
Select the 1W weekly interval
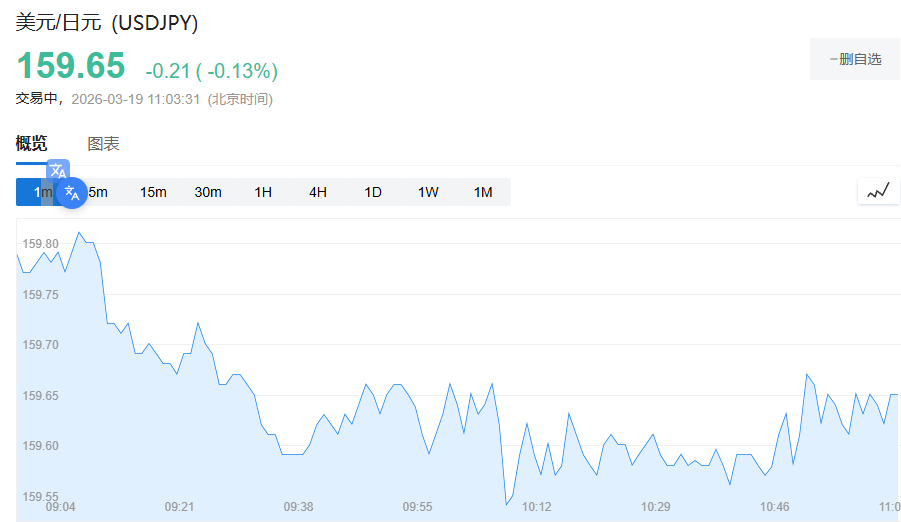pyautogui.click(x=428, y=192)
